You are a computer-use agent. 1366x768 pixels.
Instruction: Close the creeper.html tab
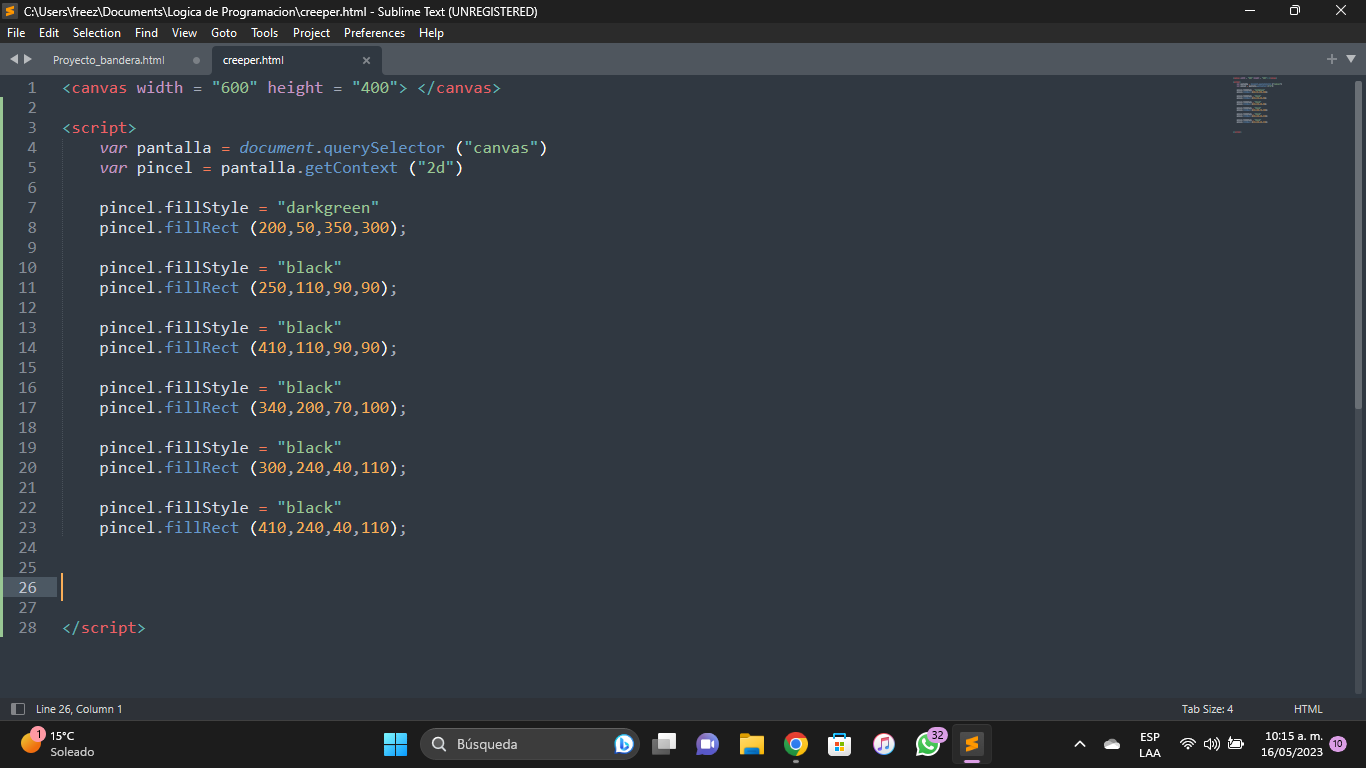(366, 60)
